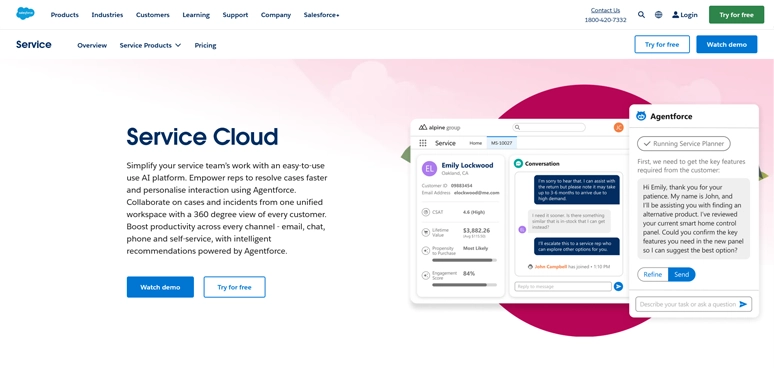This screenshot has height=377, width=774.
Task: Select the MS-10027 tab in mockup
Action: tap(502, 143)
